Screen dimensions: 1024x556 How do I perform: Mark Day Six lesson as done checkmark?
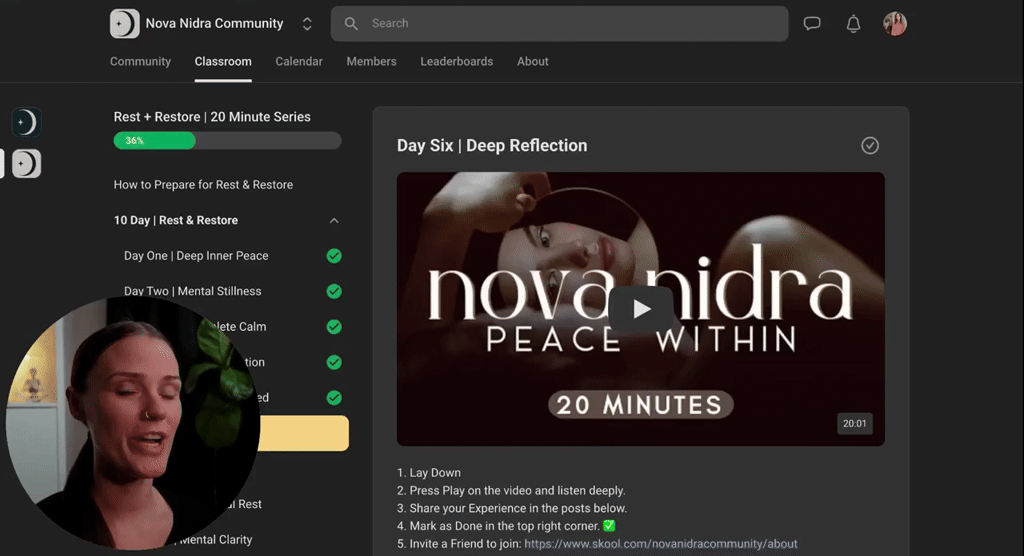pos(869,146)
